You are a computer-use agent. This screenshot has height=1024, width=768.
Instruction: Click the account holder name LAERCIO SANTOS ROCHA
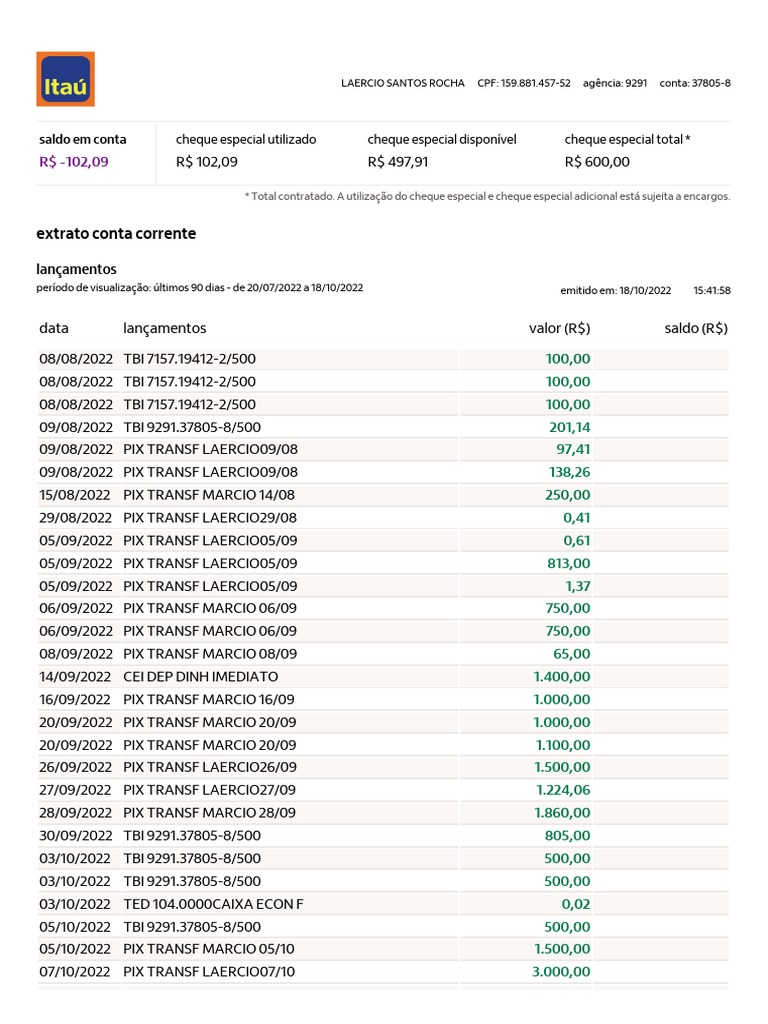click(403, 83)
